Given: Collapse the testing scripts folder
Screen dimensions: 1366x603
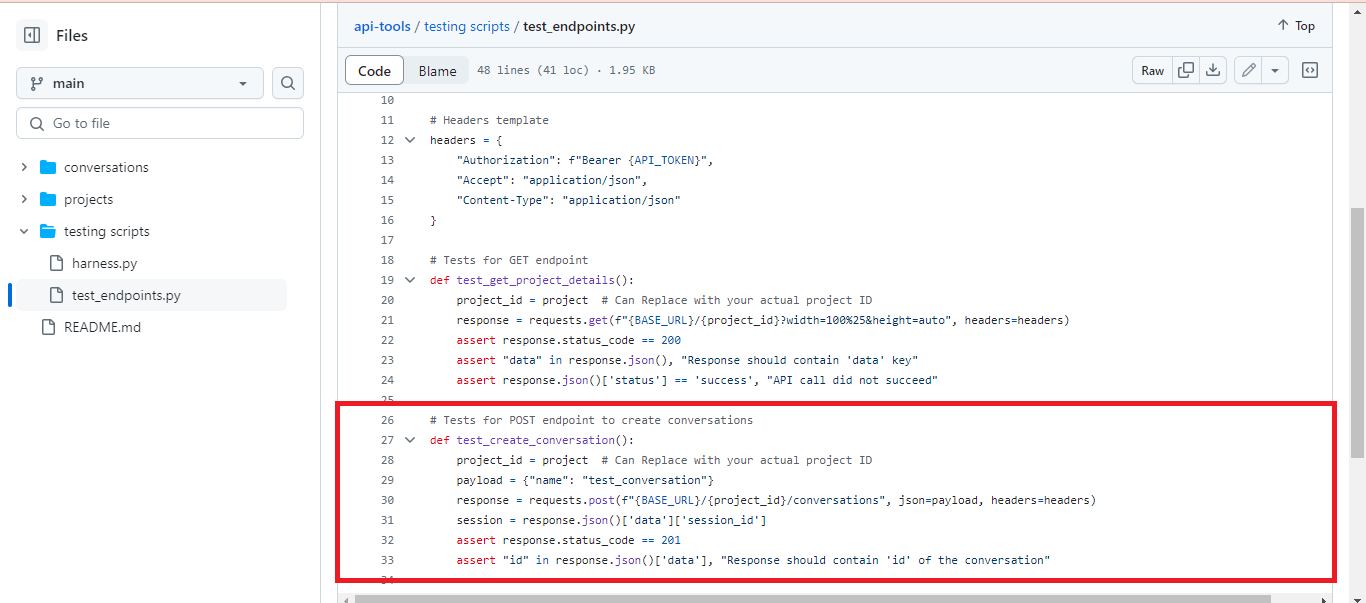Looking at the screenshot, I should pyautogui.click(x=24, y=231).
